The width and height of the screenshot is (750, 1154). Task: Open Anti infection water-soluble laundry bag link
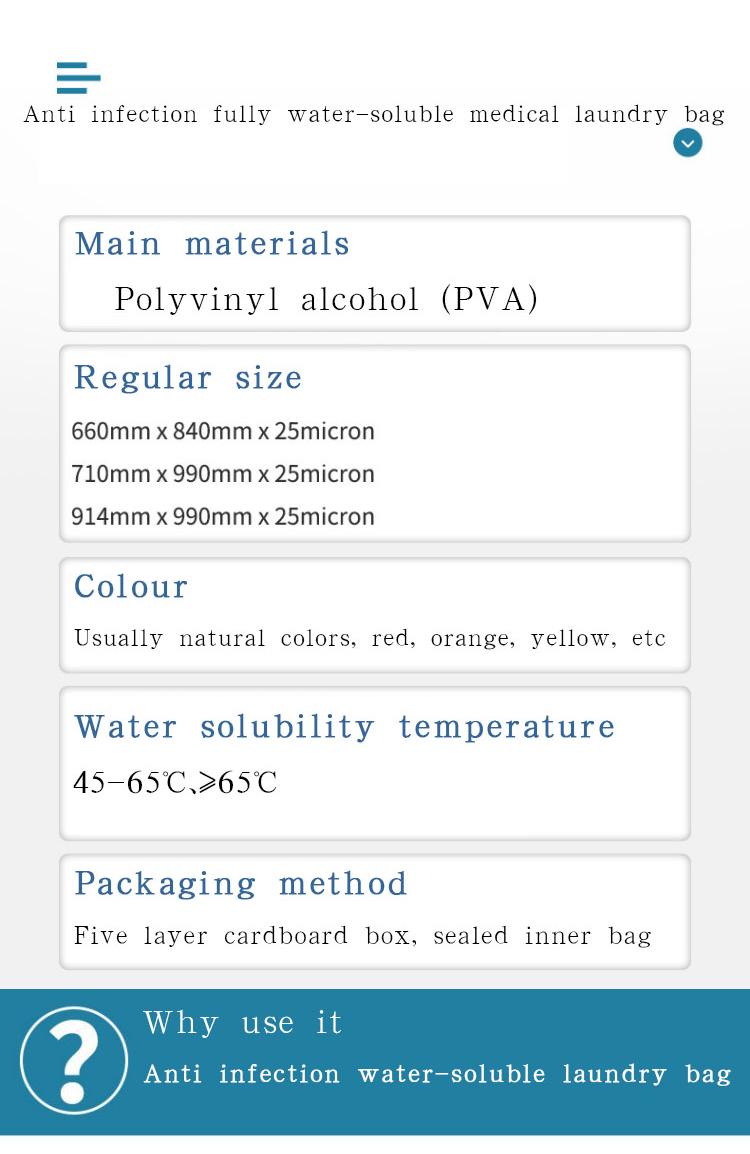point(437,1074)
